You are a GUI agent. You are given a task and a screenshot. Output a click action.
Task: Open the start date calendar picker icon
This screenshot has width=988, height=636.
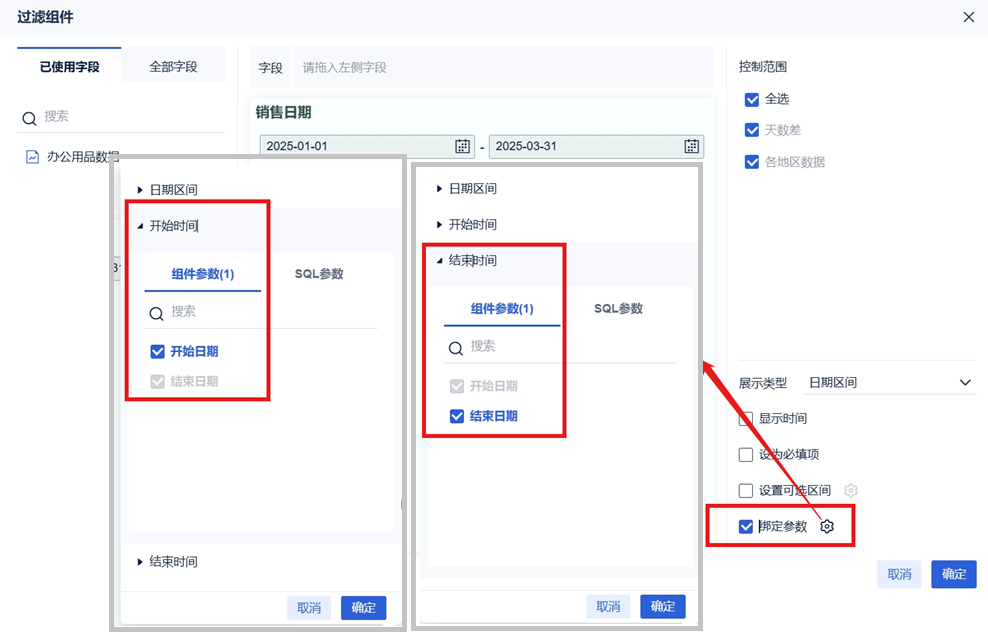462,146
